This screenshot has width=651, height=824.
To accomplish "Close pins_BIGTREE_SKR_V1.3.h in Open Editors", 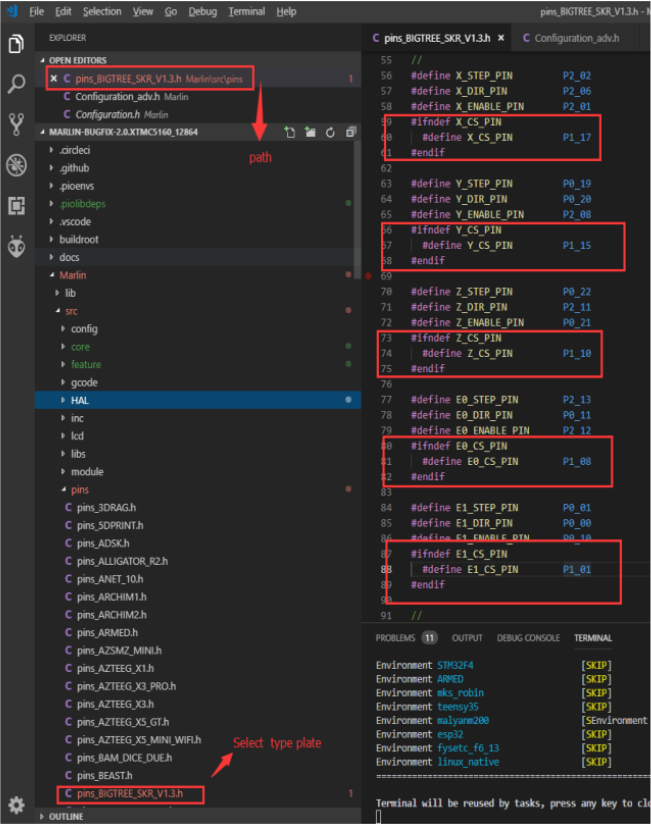I will 53,78.
